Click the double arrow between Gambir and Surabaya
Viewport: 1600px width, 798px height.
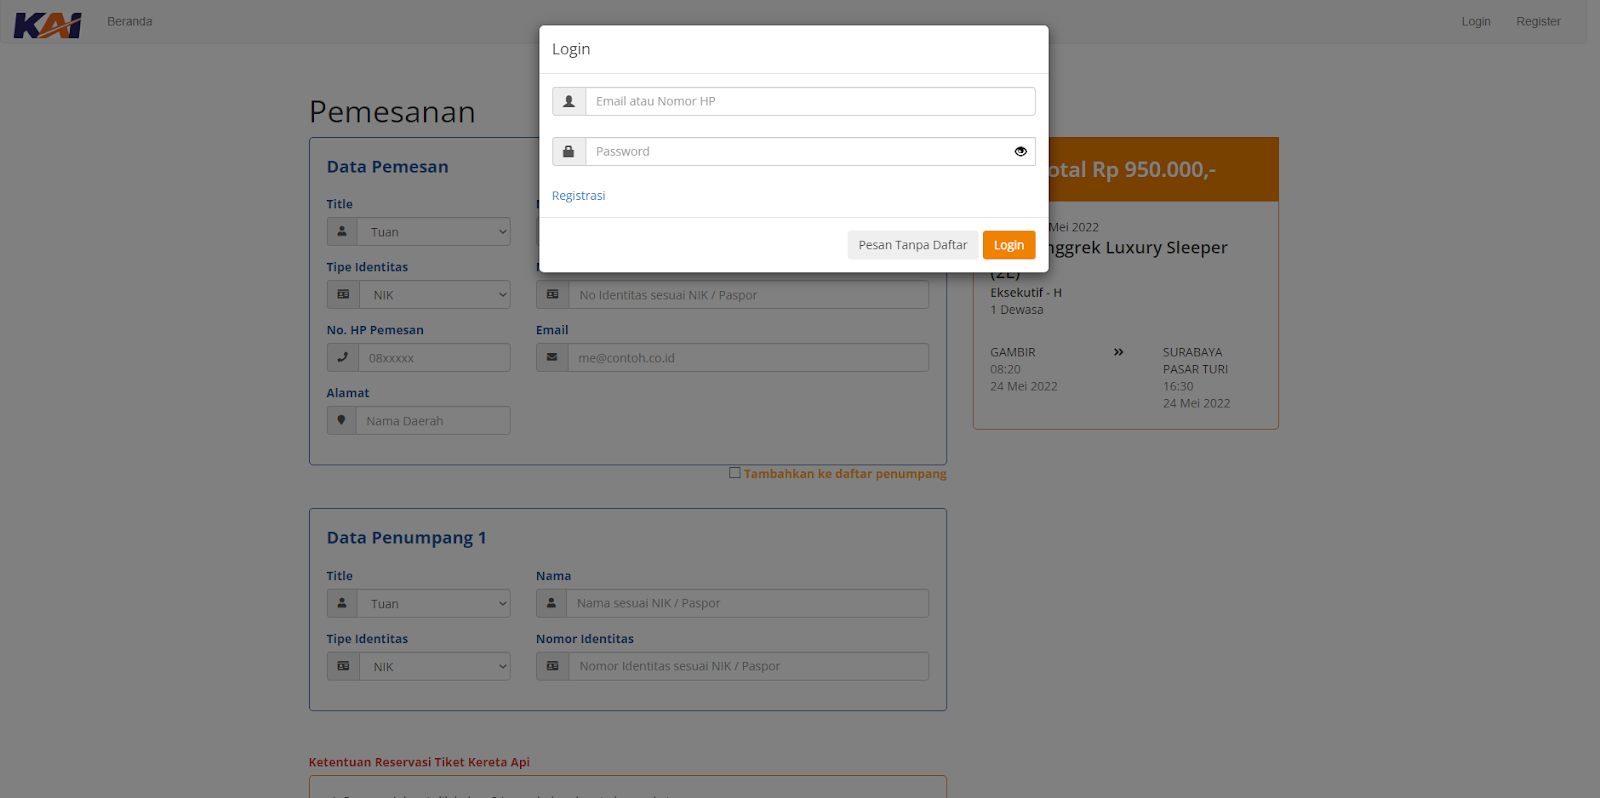[x=1118, y=352]
